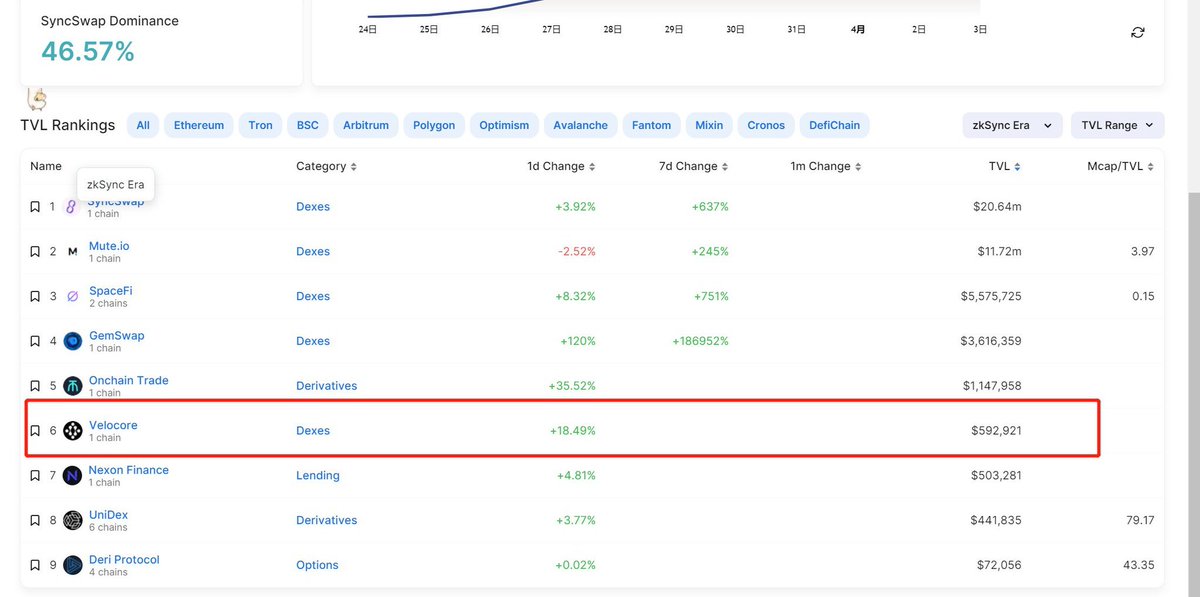Bookmark the Nexon Finance row
Screen dimensions: 1200x597
(x=35, y=475)
